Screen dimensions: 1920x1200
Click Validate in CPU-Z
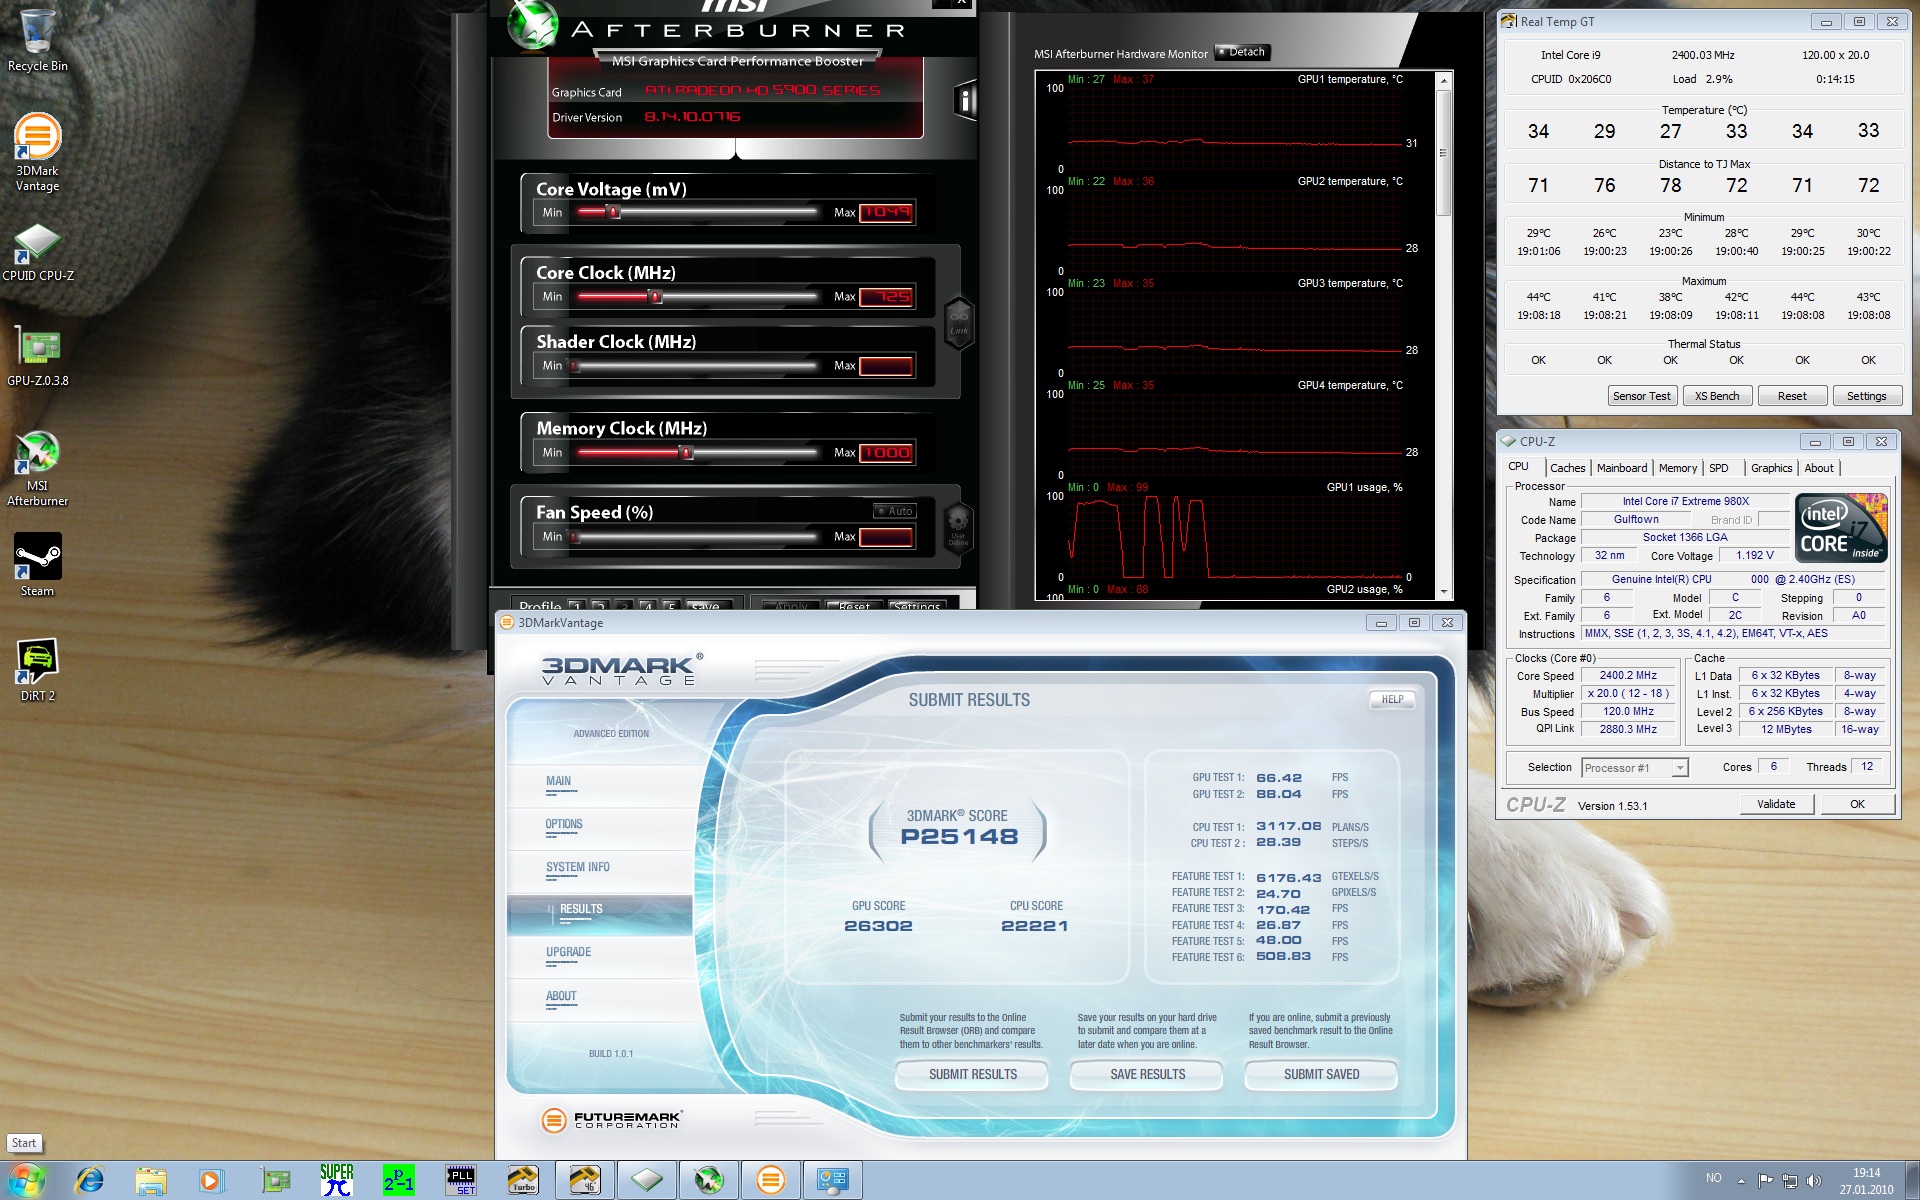(1776, 804)
